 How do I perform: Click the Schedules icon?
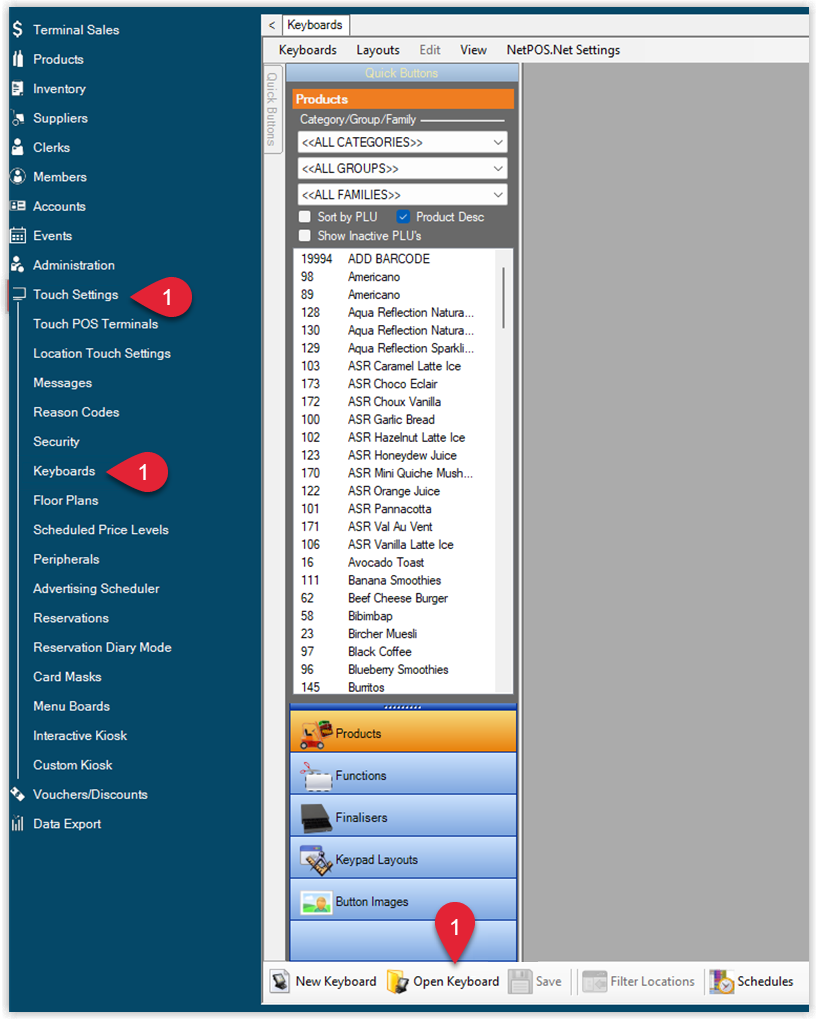[x=721, y=982]
